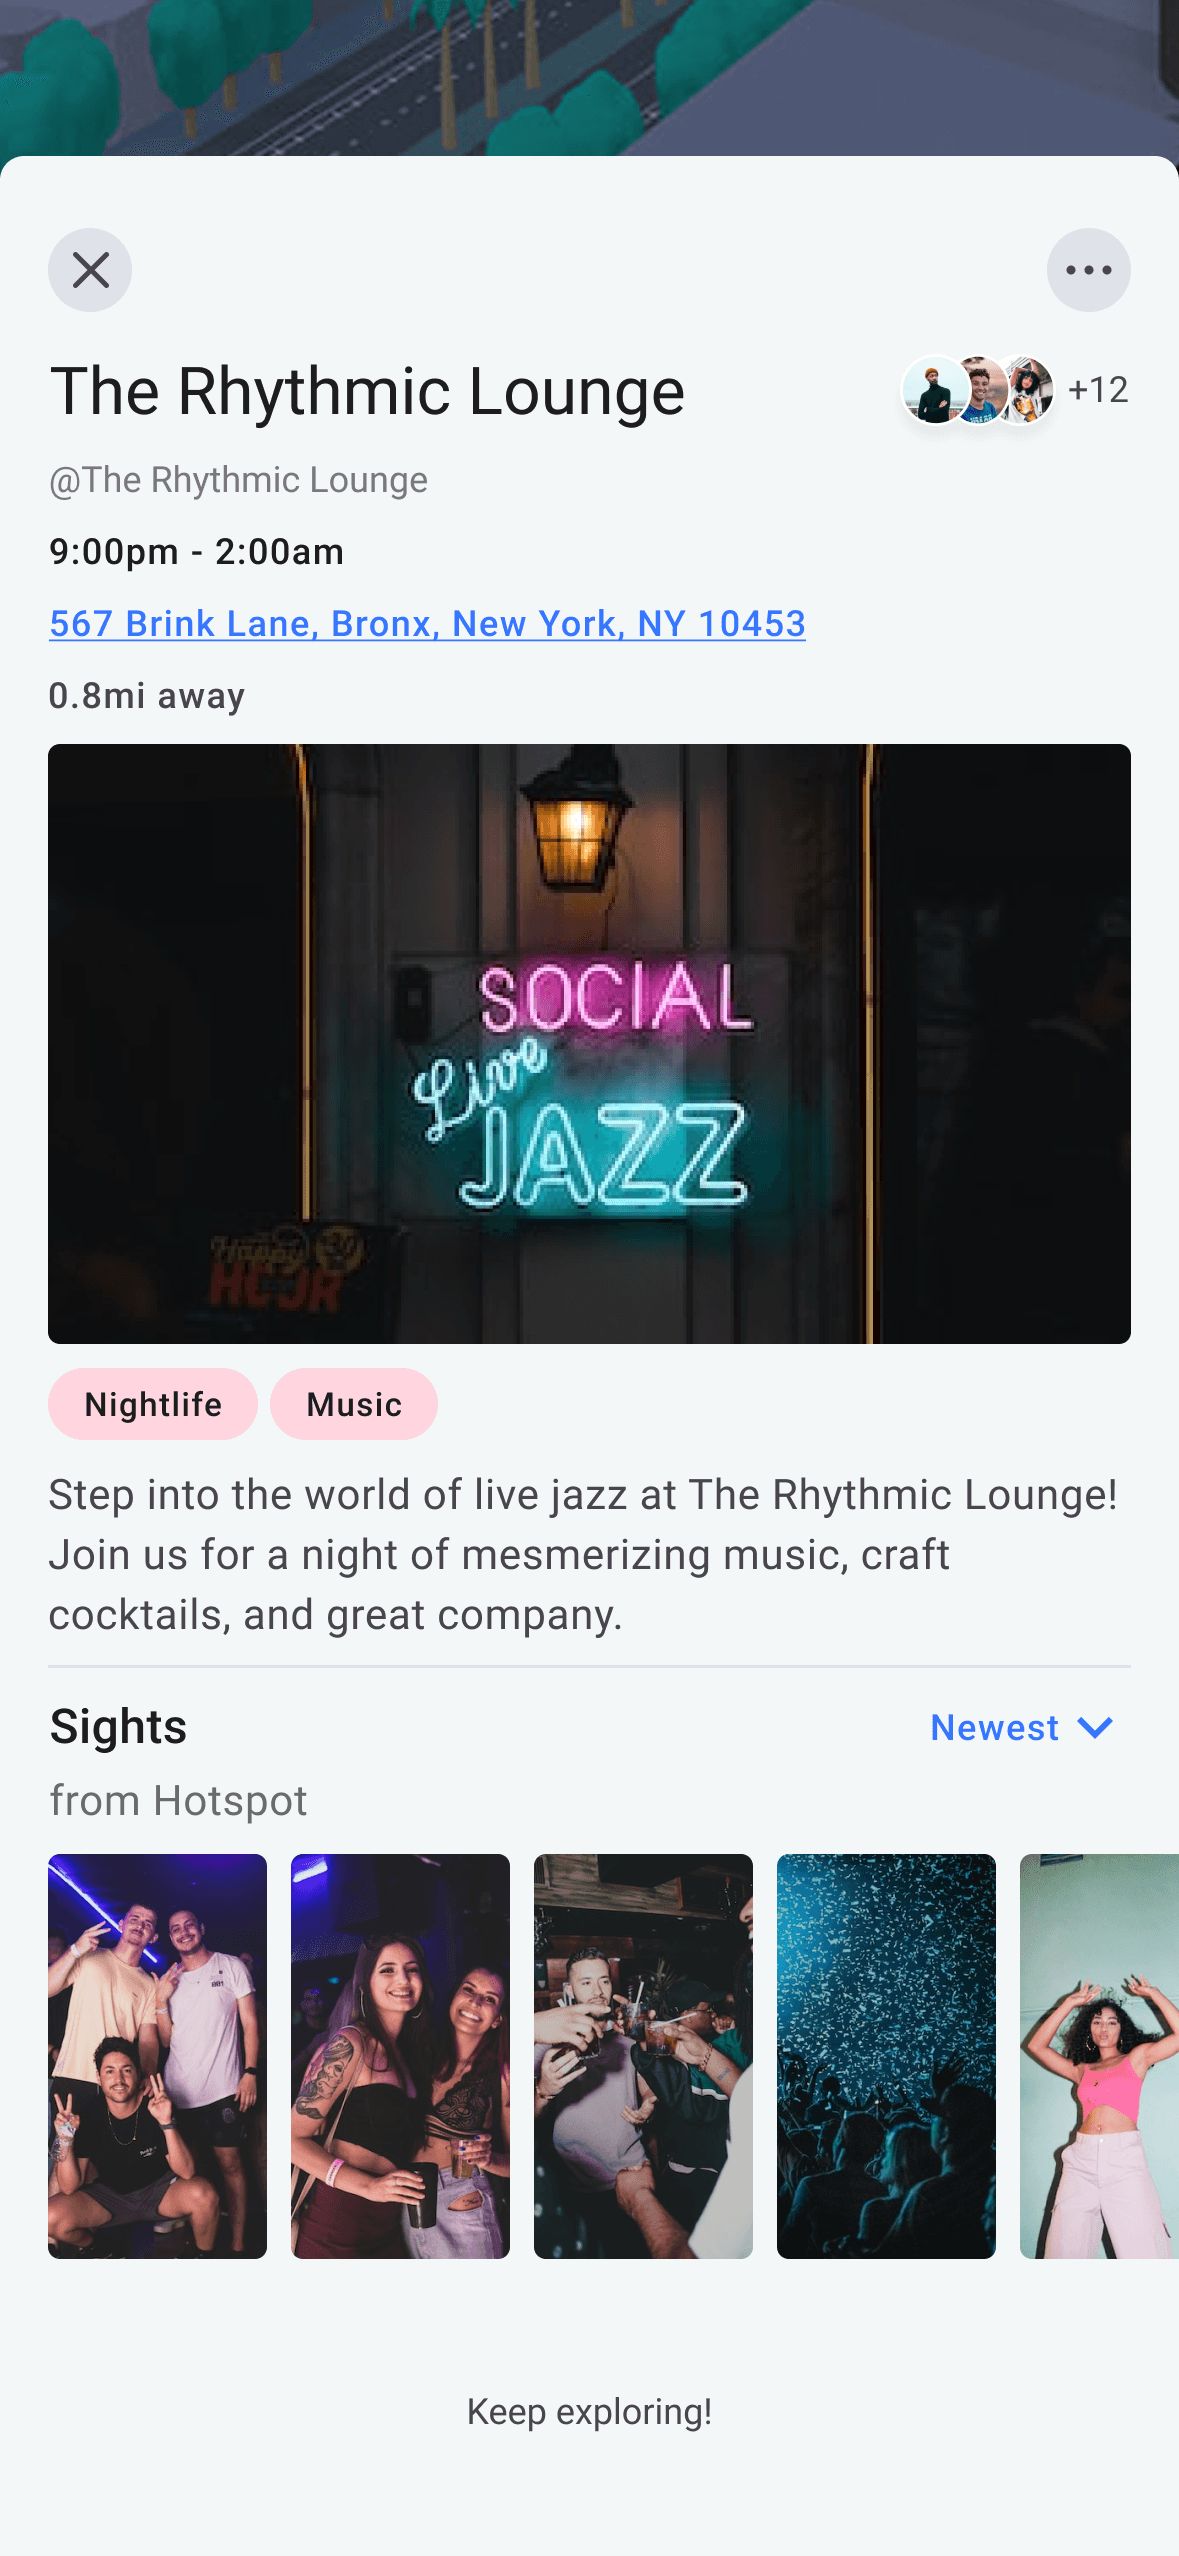
Task: Expand sort options via chevron arrow
Action: click(x=1095, y=1728)
